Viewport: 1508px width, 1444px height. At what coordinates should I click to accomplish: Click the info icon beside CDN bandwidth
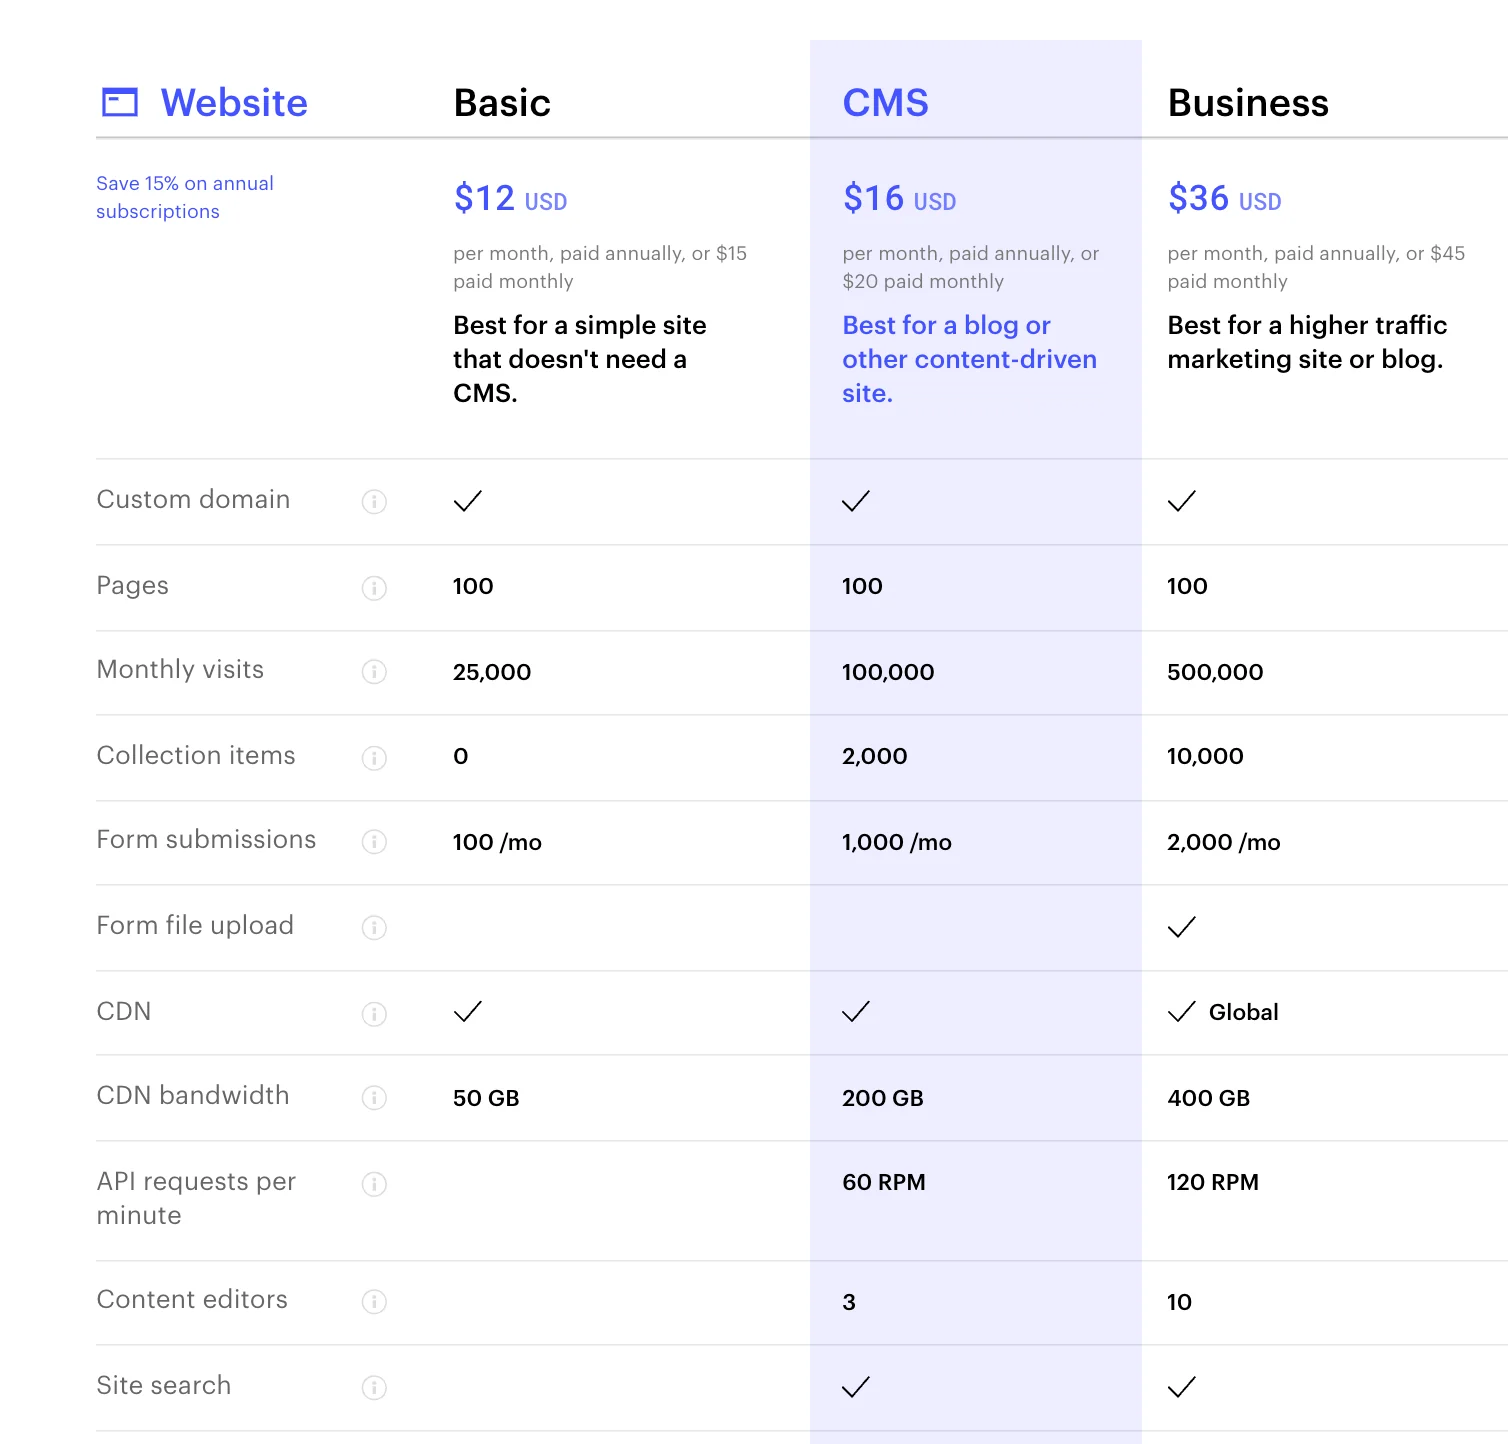(374, 1097)
